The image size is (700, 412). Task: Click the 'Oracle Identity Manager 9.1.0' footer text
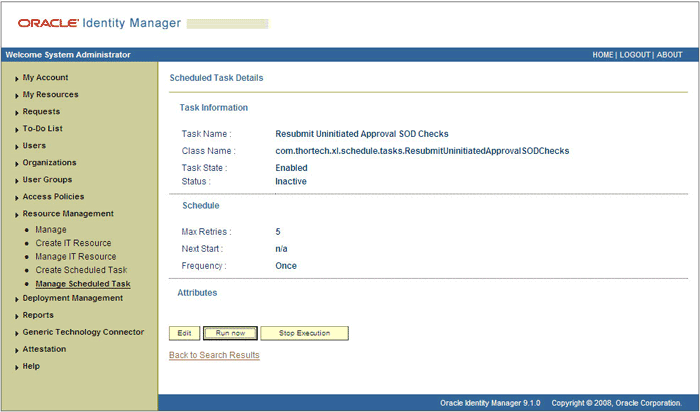coord(490,403)
